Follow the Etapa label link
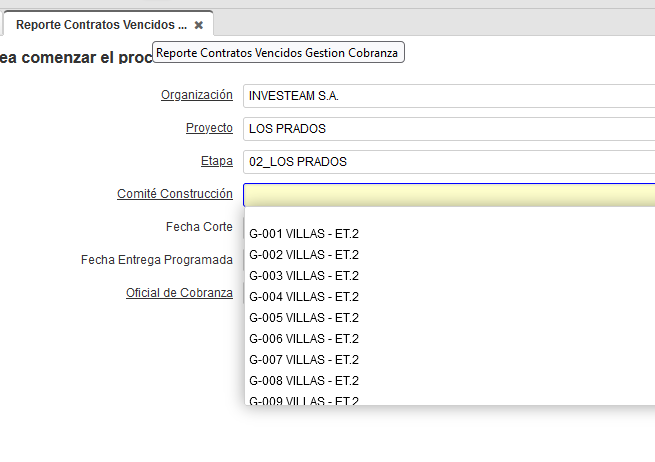The height and width of the screenshot is (462, 655). 216,161
